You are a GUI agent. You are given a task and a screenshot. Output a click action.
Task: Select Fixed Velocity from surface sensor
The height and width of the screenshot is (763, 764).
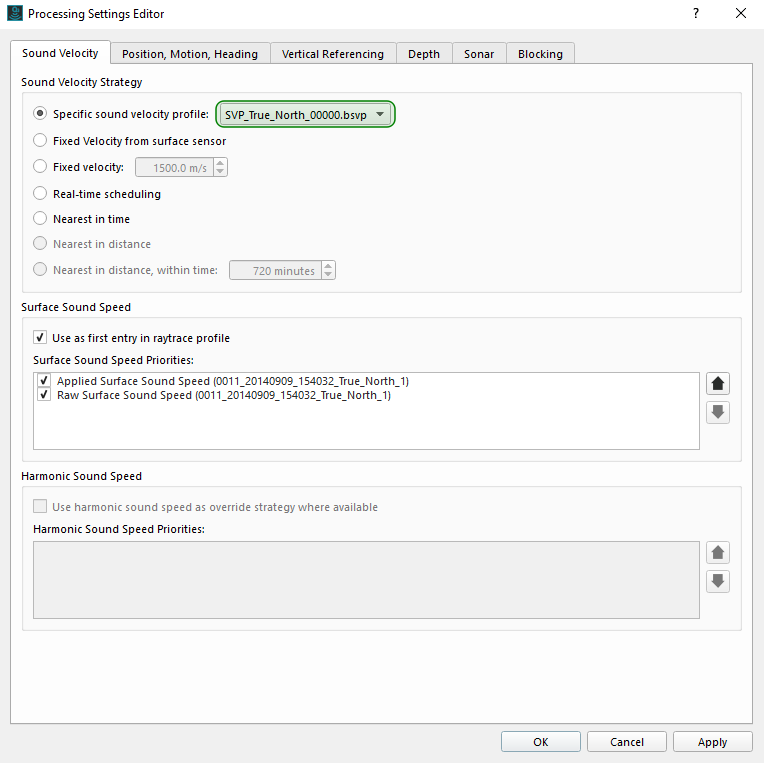tap(41, 141)
